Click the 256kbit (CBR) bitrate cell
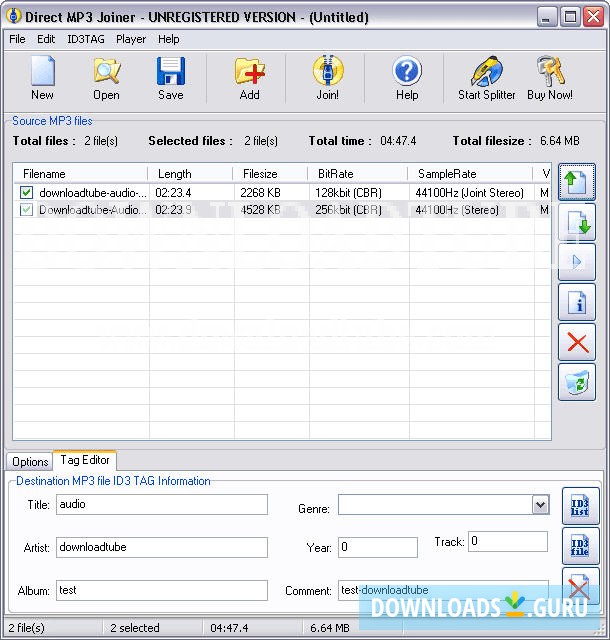This screenshot has height=640, width=610. coord(348,210)
